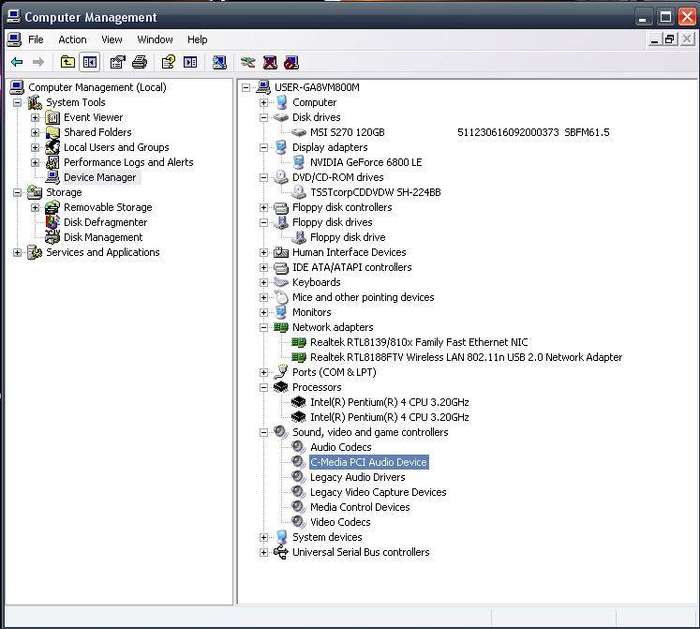Select Media Control Devices entry
This screenshot has width=700, height=629.
pyautogui.click(x=360, y=508)
